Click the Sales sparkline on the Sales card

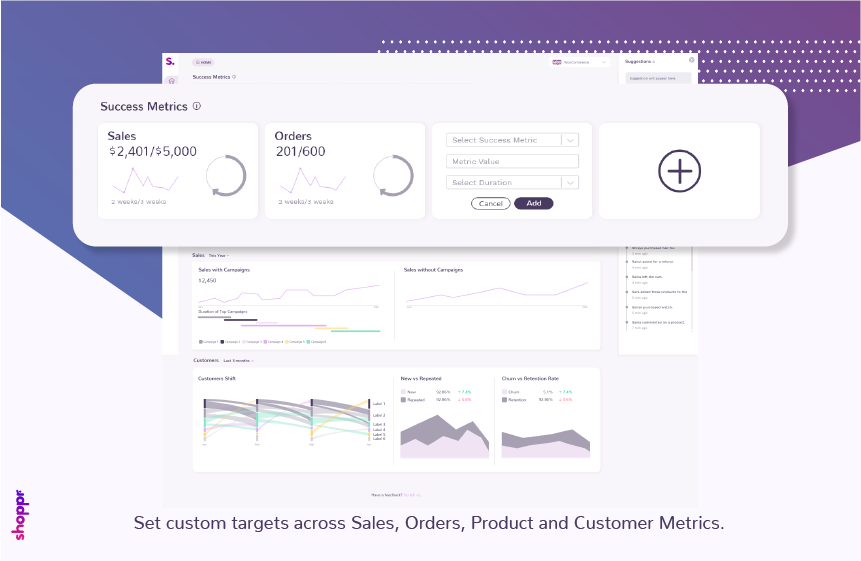pos(146,180)
